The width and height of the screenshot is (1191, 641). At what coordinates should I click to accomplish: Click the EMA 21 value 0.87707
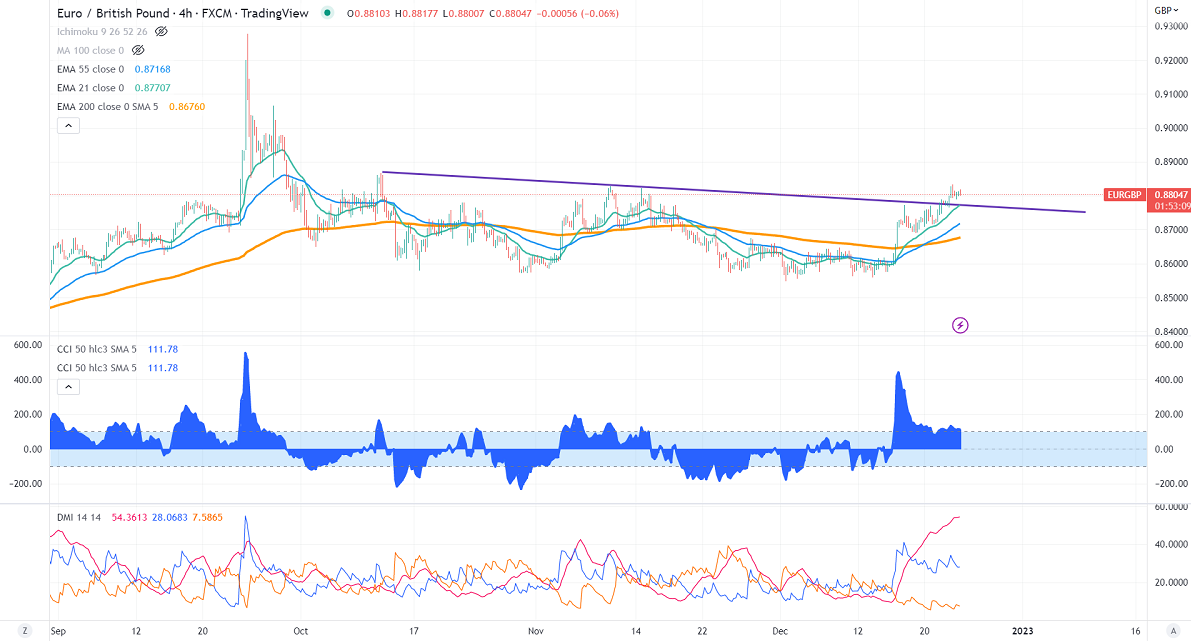(x=153, y=88)
